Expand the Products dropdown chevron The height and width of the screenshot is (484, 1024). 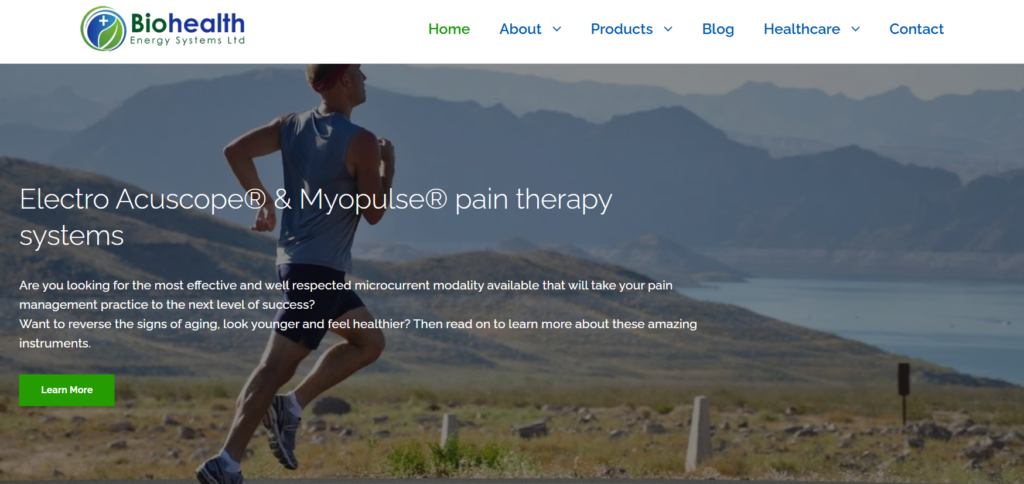[x=668, y=29]
